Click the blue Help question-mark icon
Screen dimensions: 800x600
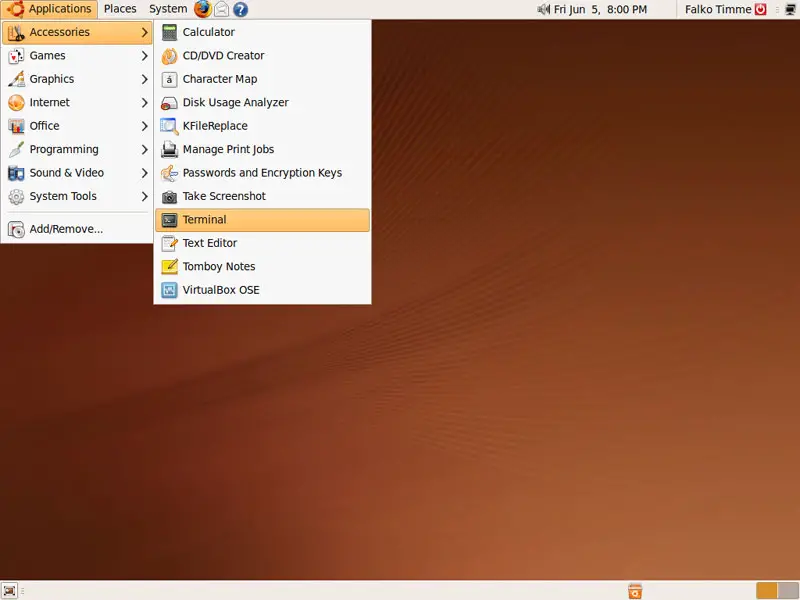[240, 9]
